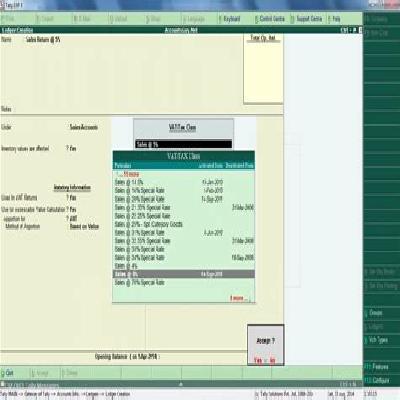Viewport: 400px width, 400px height.
Task: Click the Name field containing Sales Return @ 5%
Action: (43, 39)
